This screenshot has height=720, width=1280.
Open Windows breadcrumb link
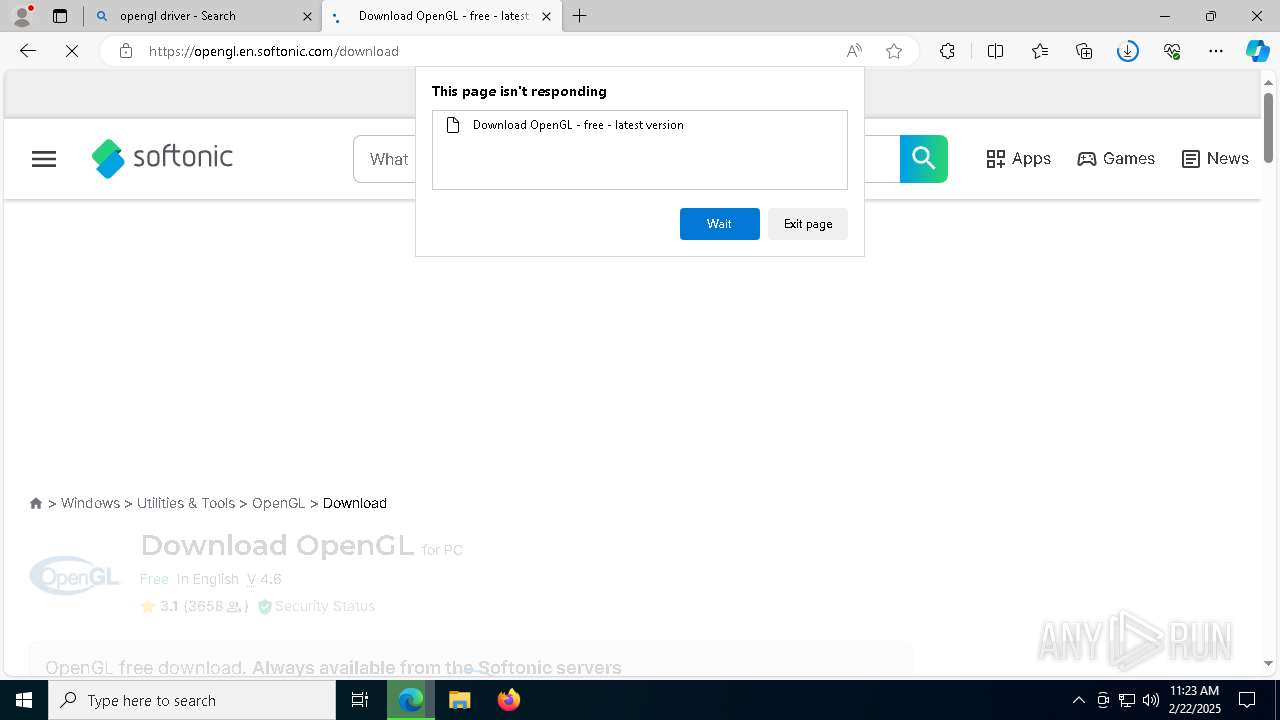90,503
